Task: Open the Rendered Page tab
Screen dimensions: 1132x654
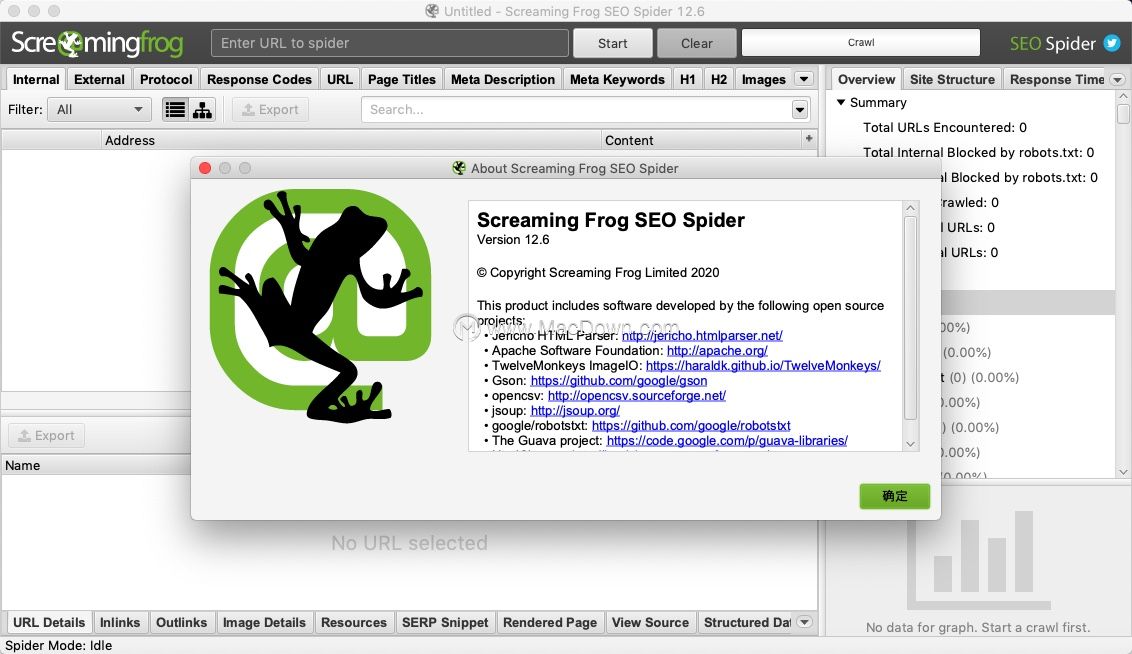Action: [550, 622]
